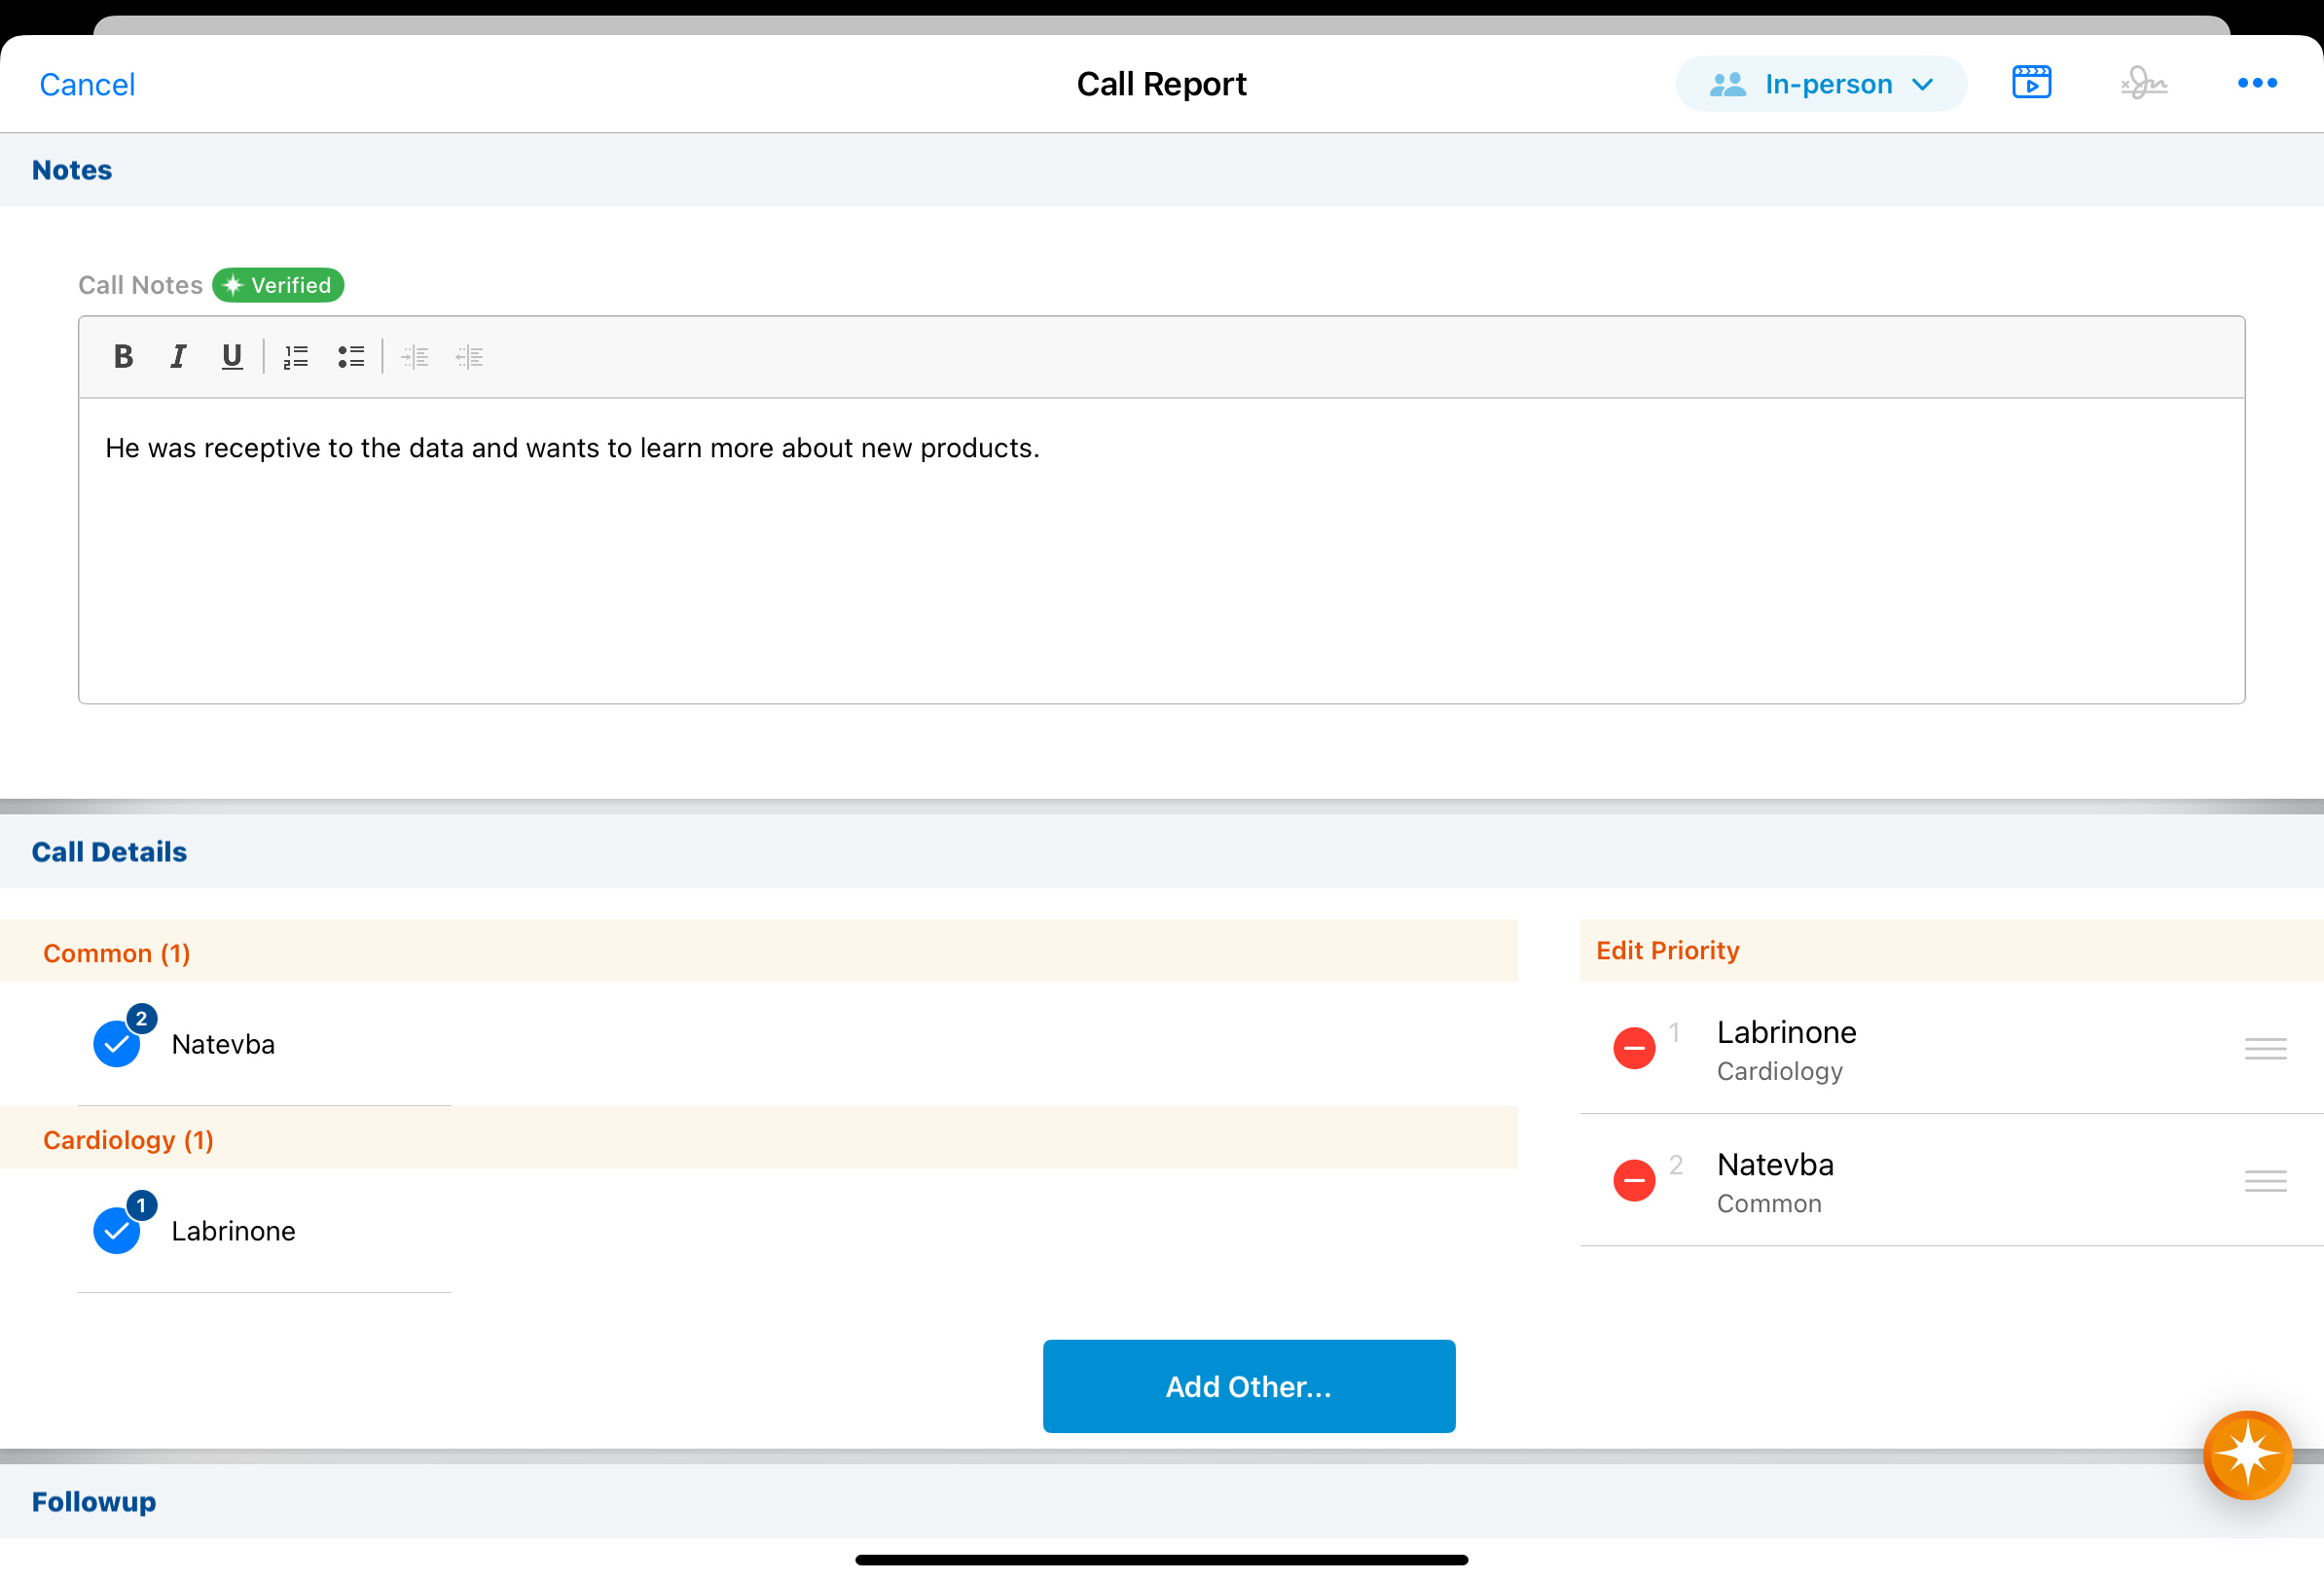Click the decrease indent icon

[x=469, y=357]
